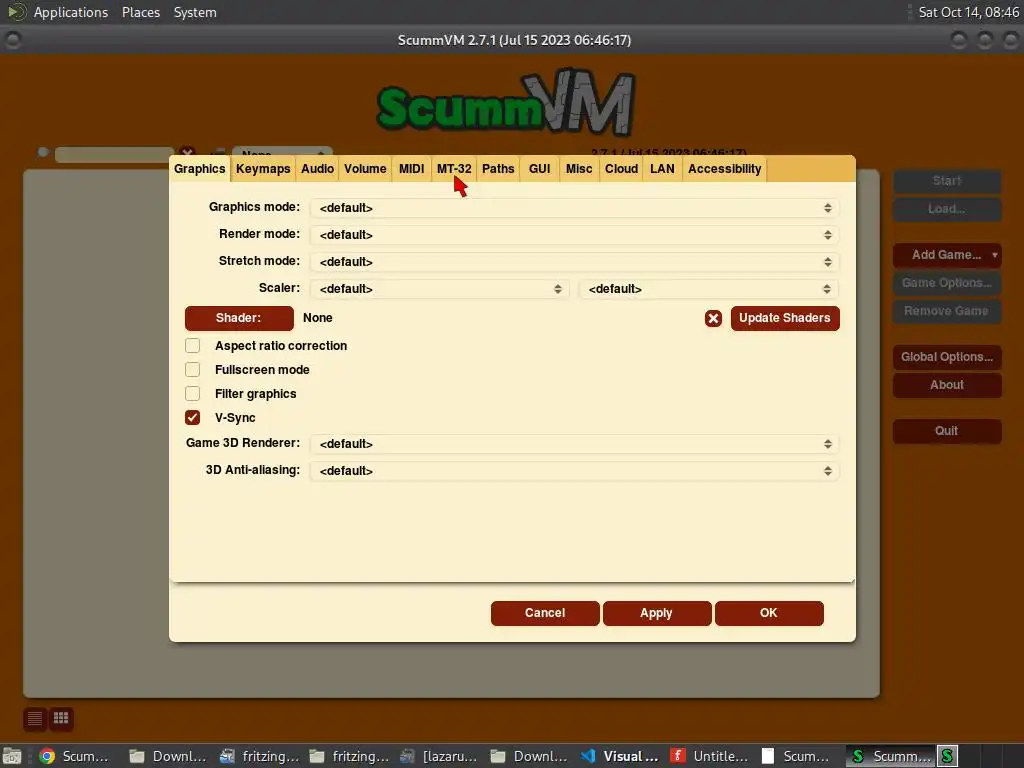Apply the option changes
This screenshot has width=1024, height=768.
coord(657,613)
